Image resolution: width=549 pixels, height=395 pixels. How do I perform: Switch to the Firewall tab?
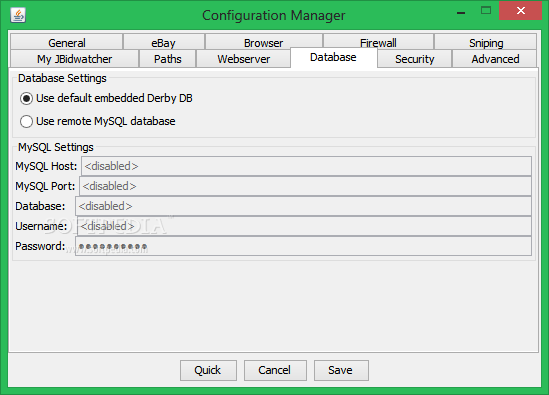(x=378, y=41)
